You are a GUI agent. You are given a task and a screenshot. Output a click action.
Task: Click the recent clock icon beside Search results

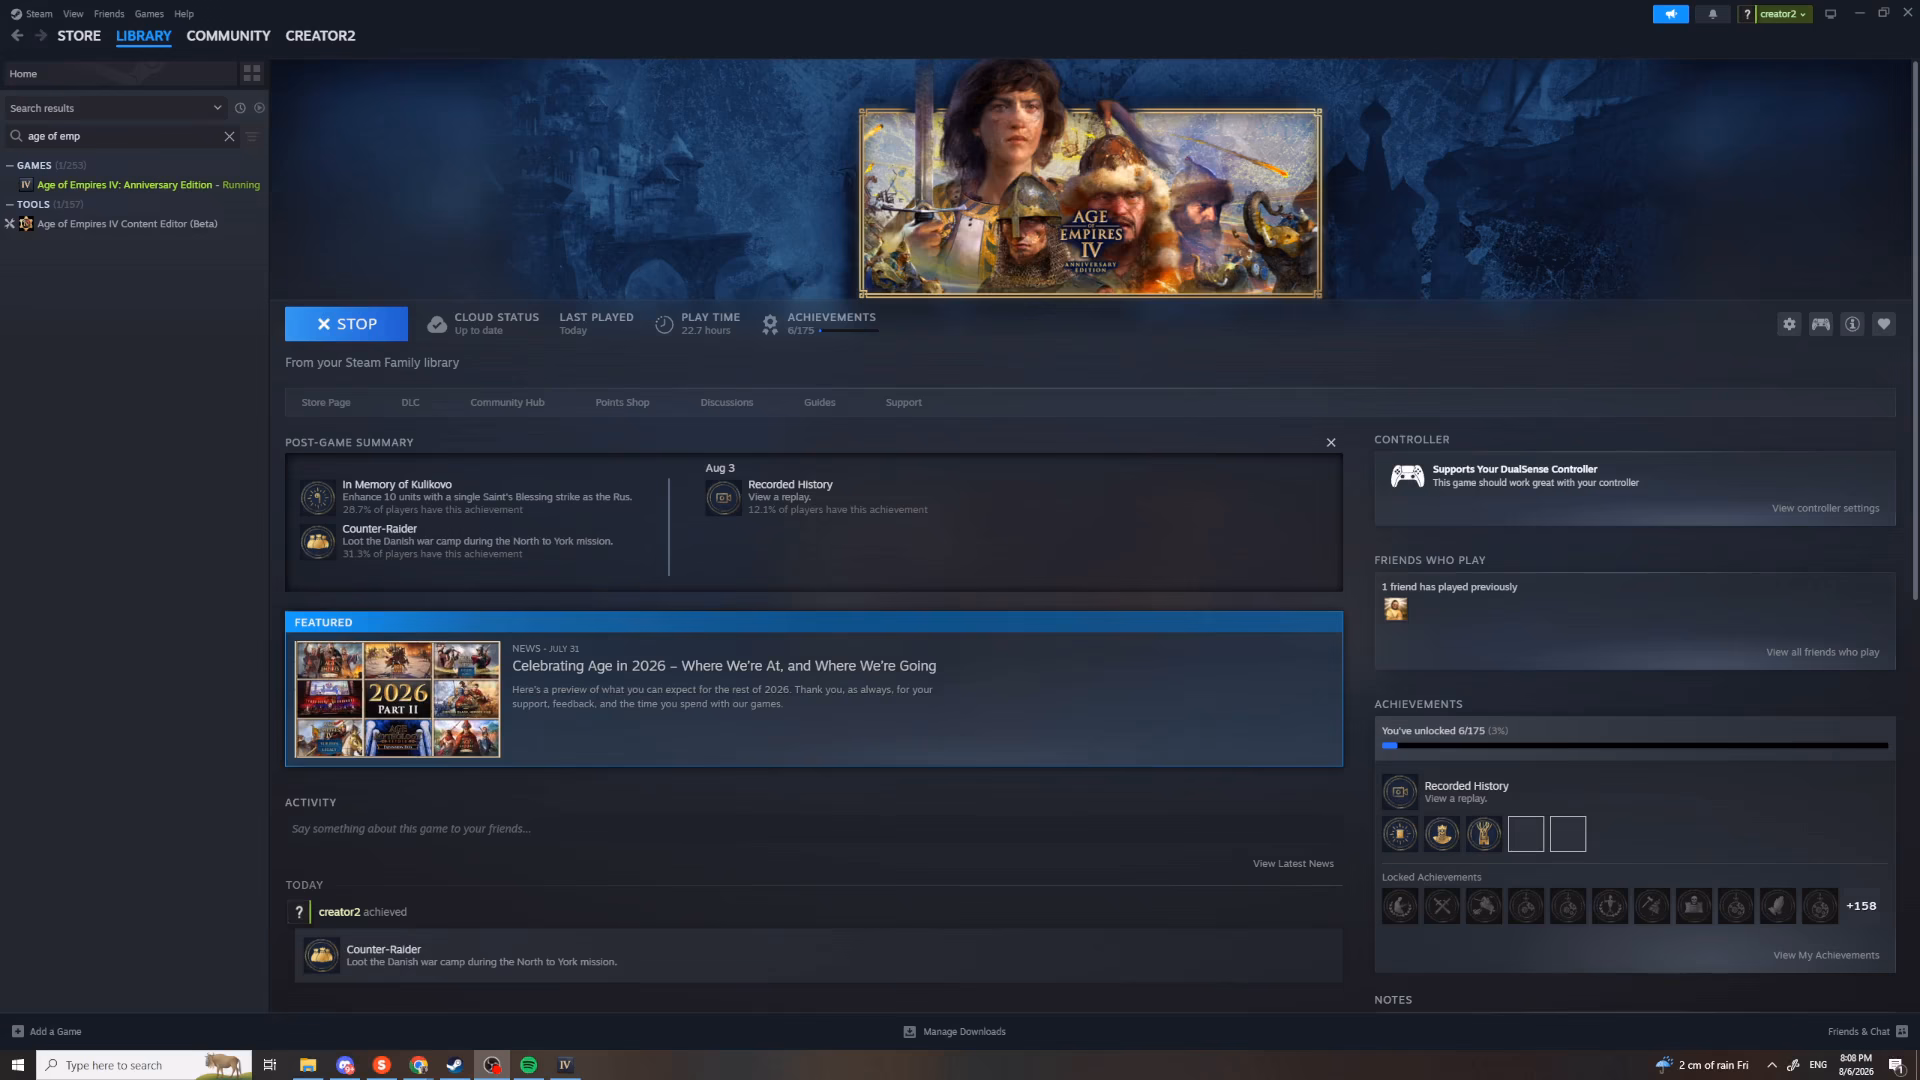[x=240, y=108]
